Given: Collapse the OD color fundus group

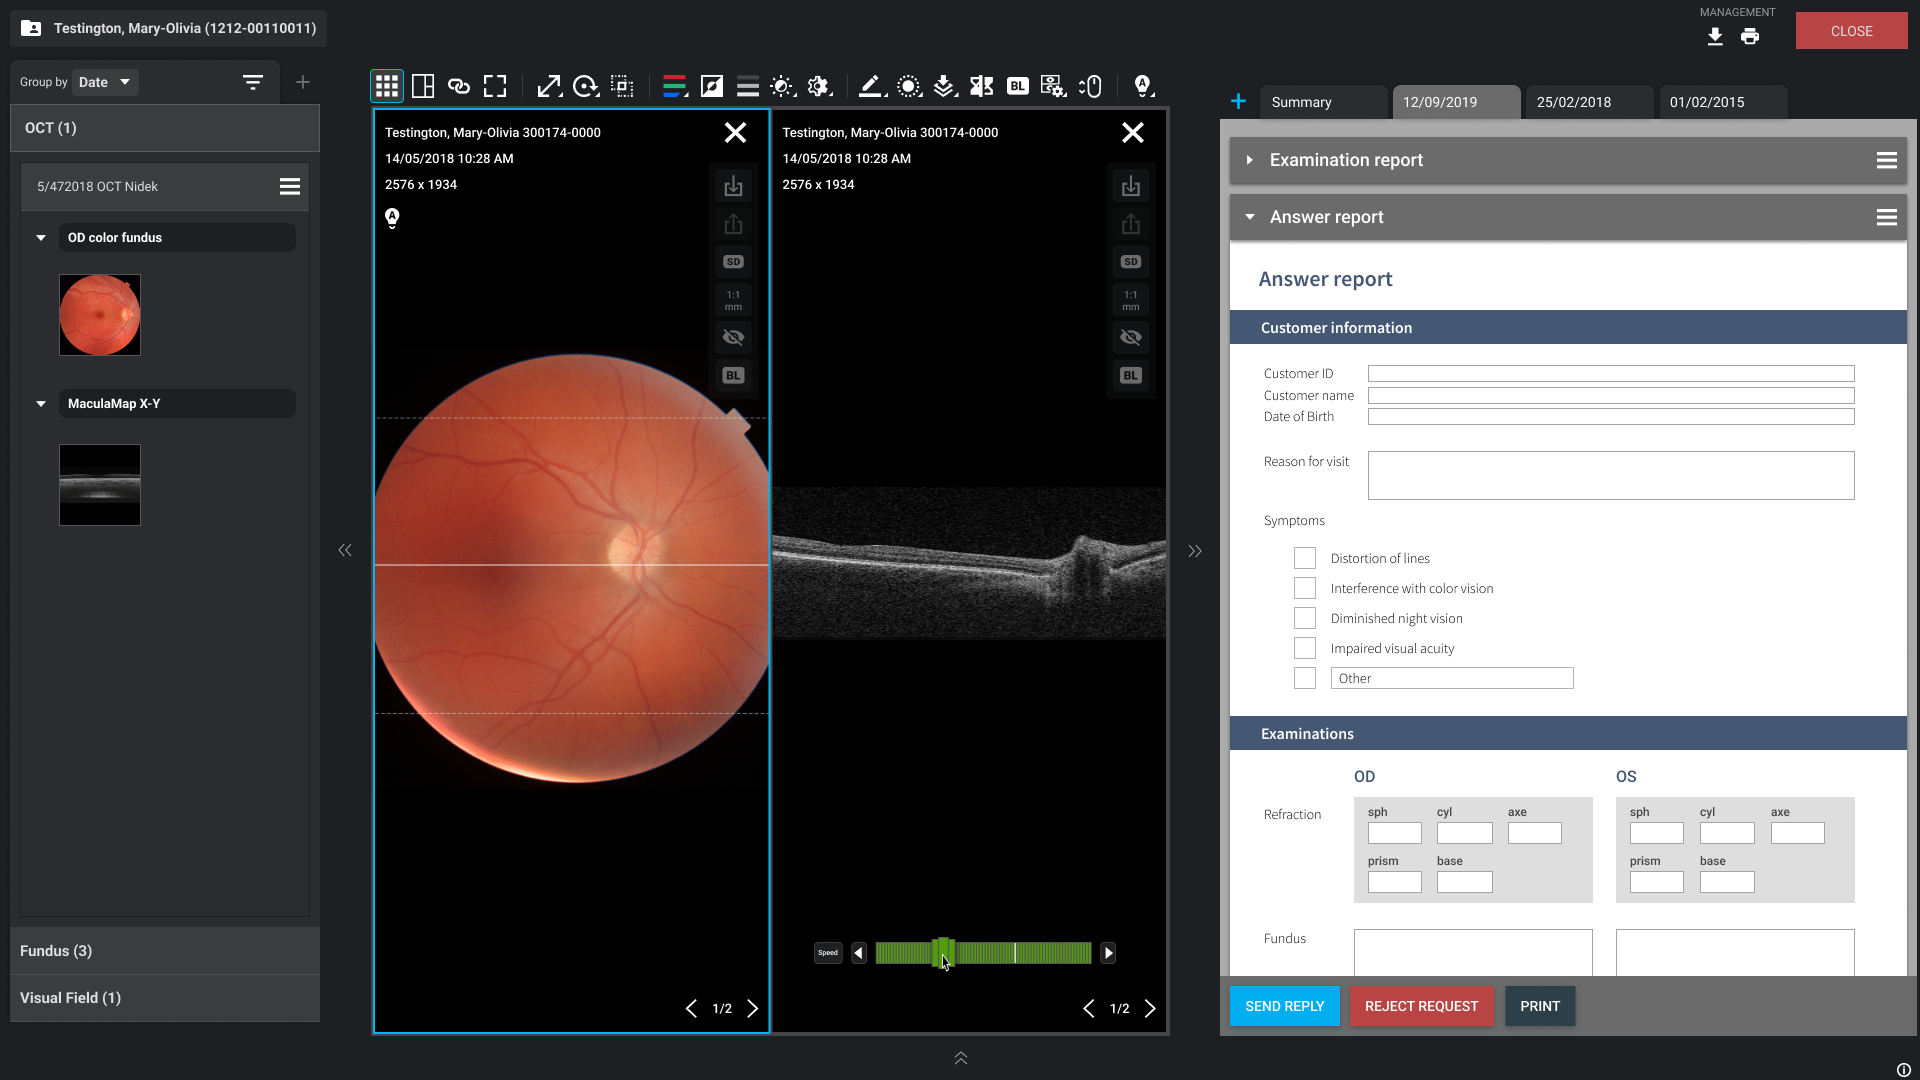Looking at the screenshot, I should [x=41, y=238].
